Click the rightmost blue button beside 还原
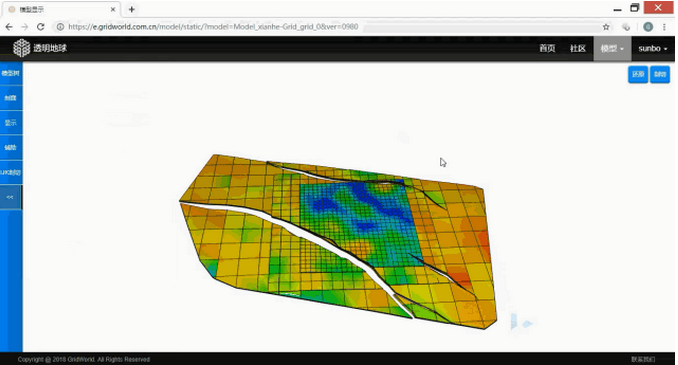The image size is (678, 365). coord(660,74)
